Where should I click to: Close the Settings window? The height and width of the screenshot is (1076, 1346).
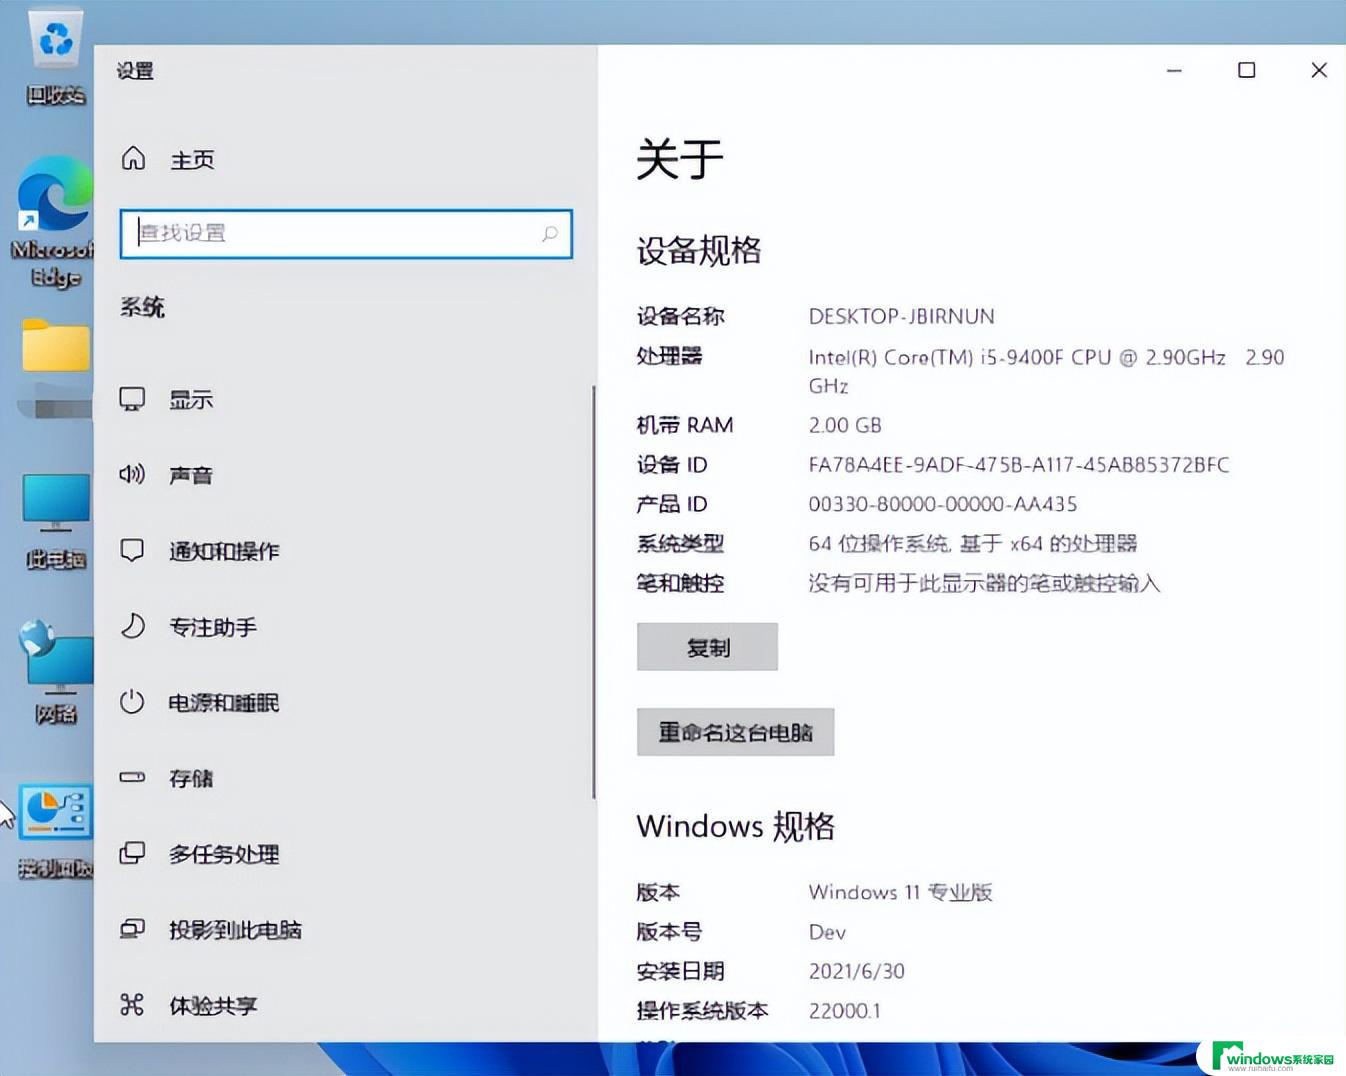coord(1319,70)
